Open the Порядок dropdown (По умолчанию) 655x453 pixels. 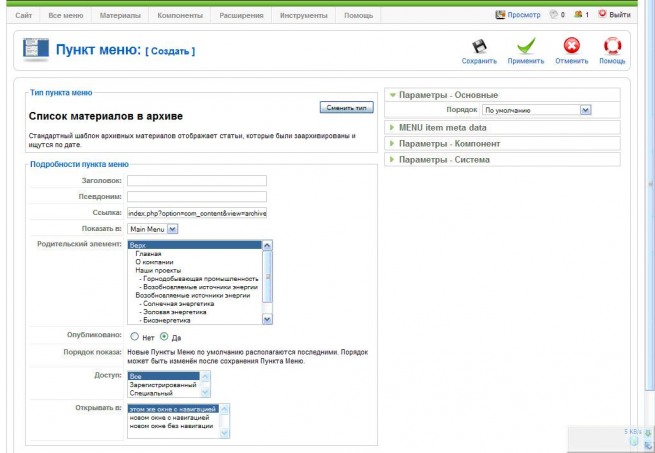pyautogui.click(x=536, y=110)
